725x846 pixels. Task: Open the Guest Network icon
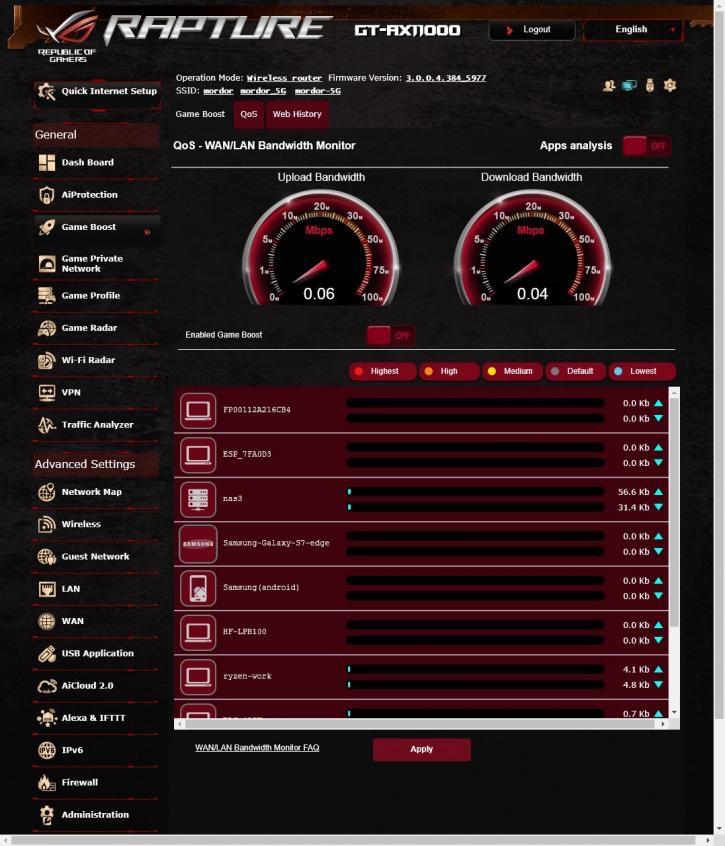pyautogui.click(x=47, y=557)
